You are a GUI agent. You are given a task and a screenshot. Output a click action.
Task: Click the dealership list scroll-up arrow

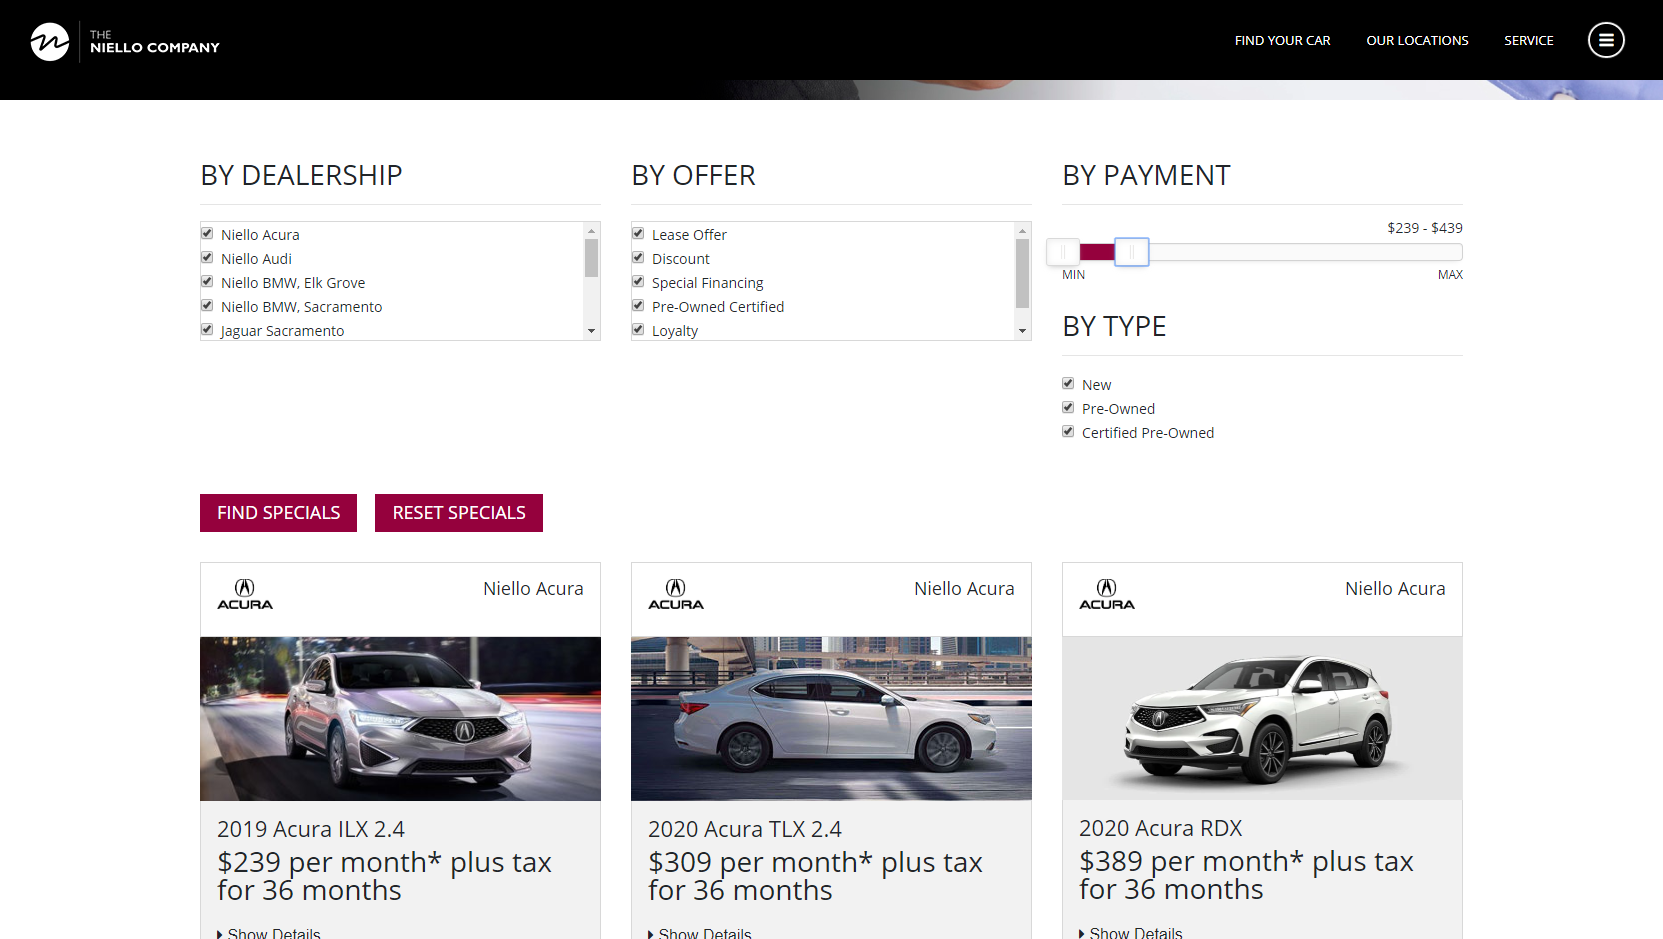tap(591, 230)
